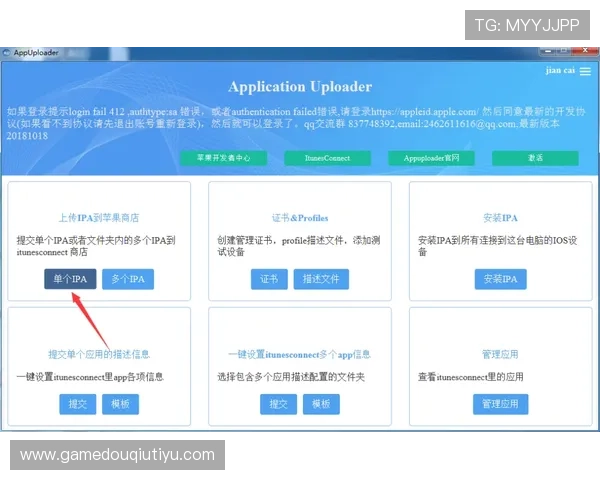Select the 一键设置itunesconnect多个app信息 heading

[x=299, y=354]
